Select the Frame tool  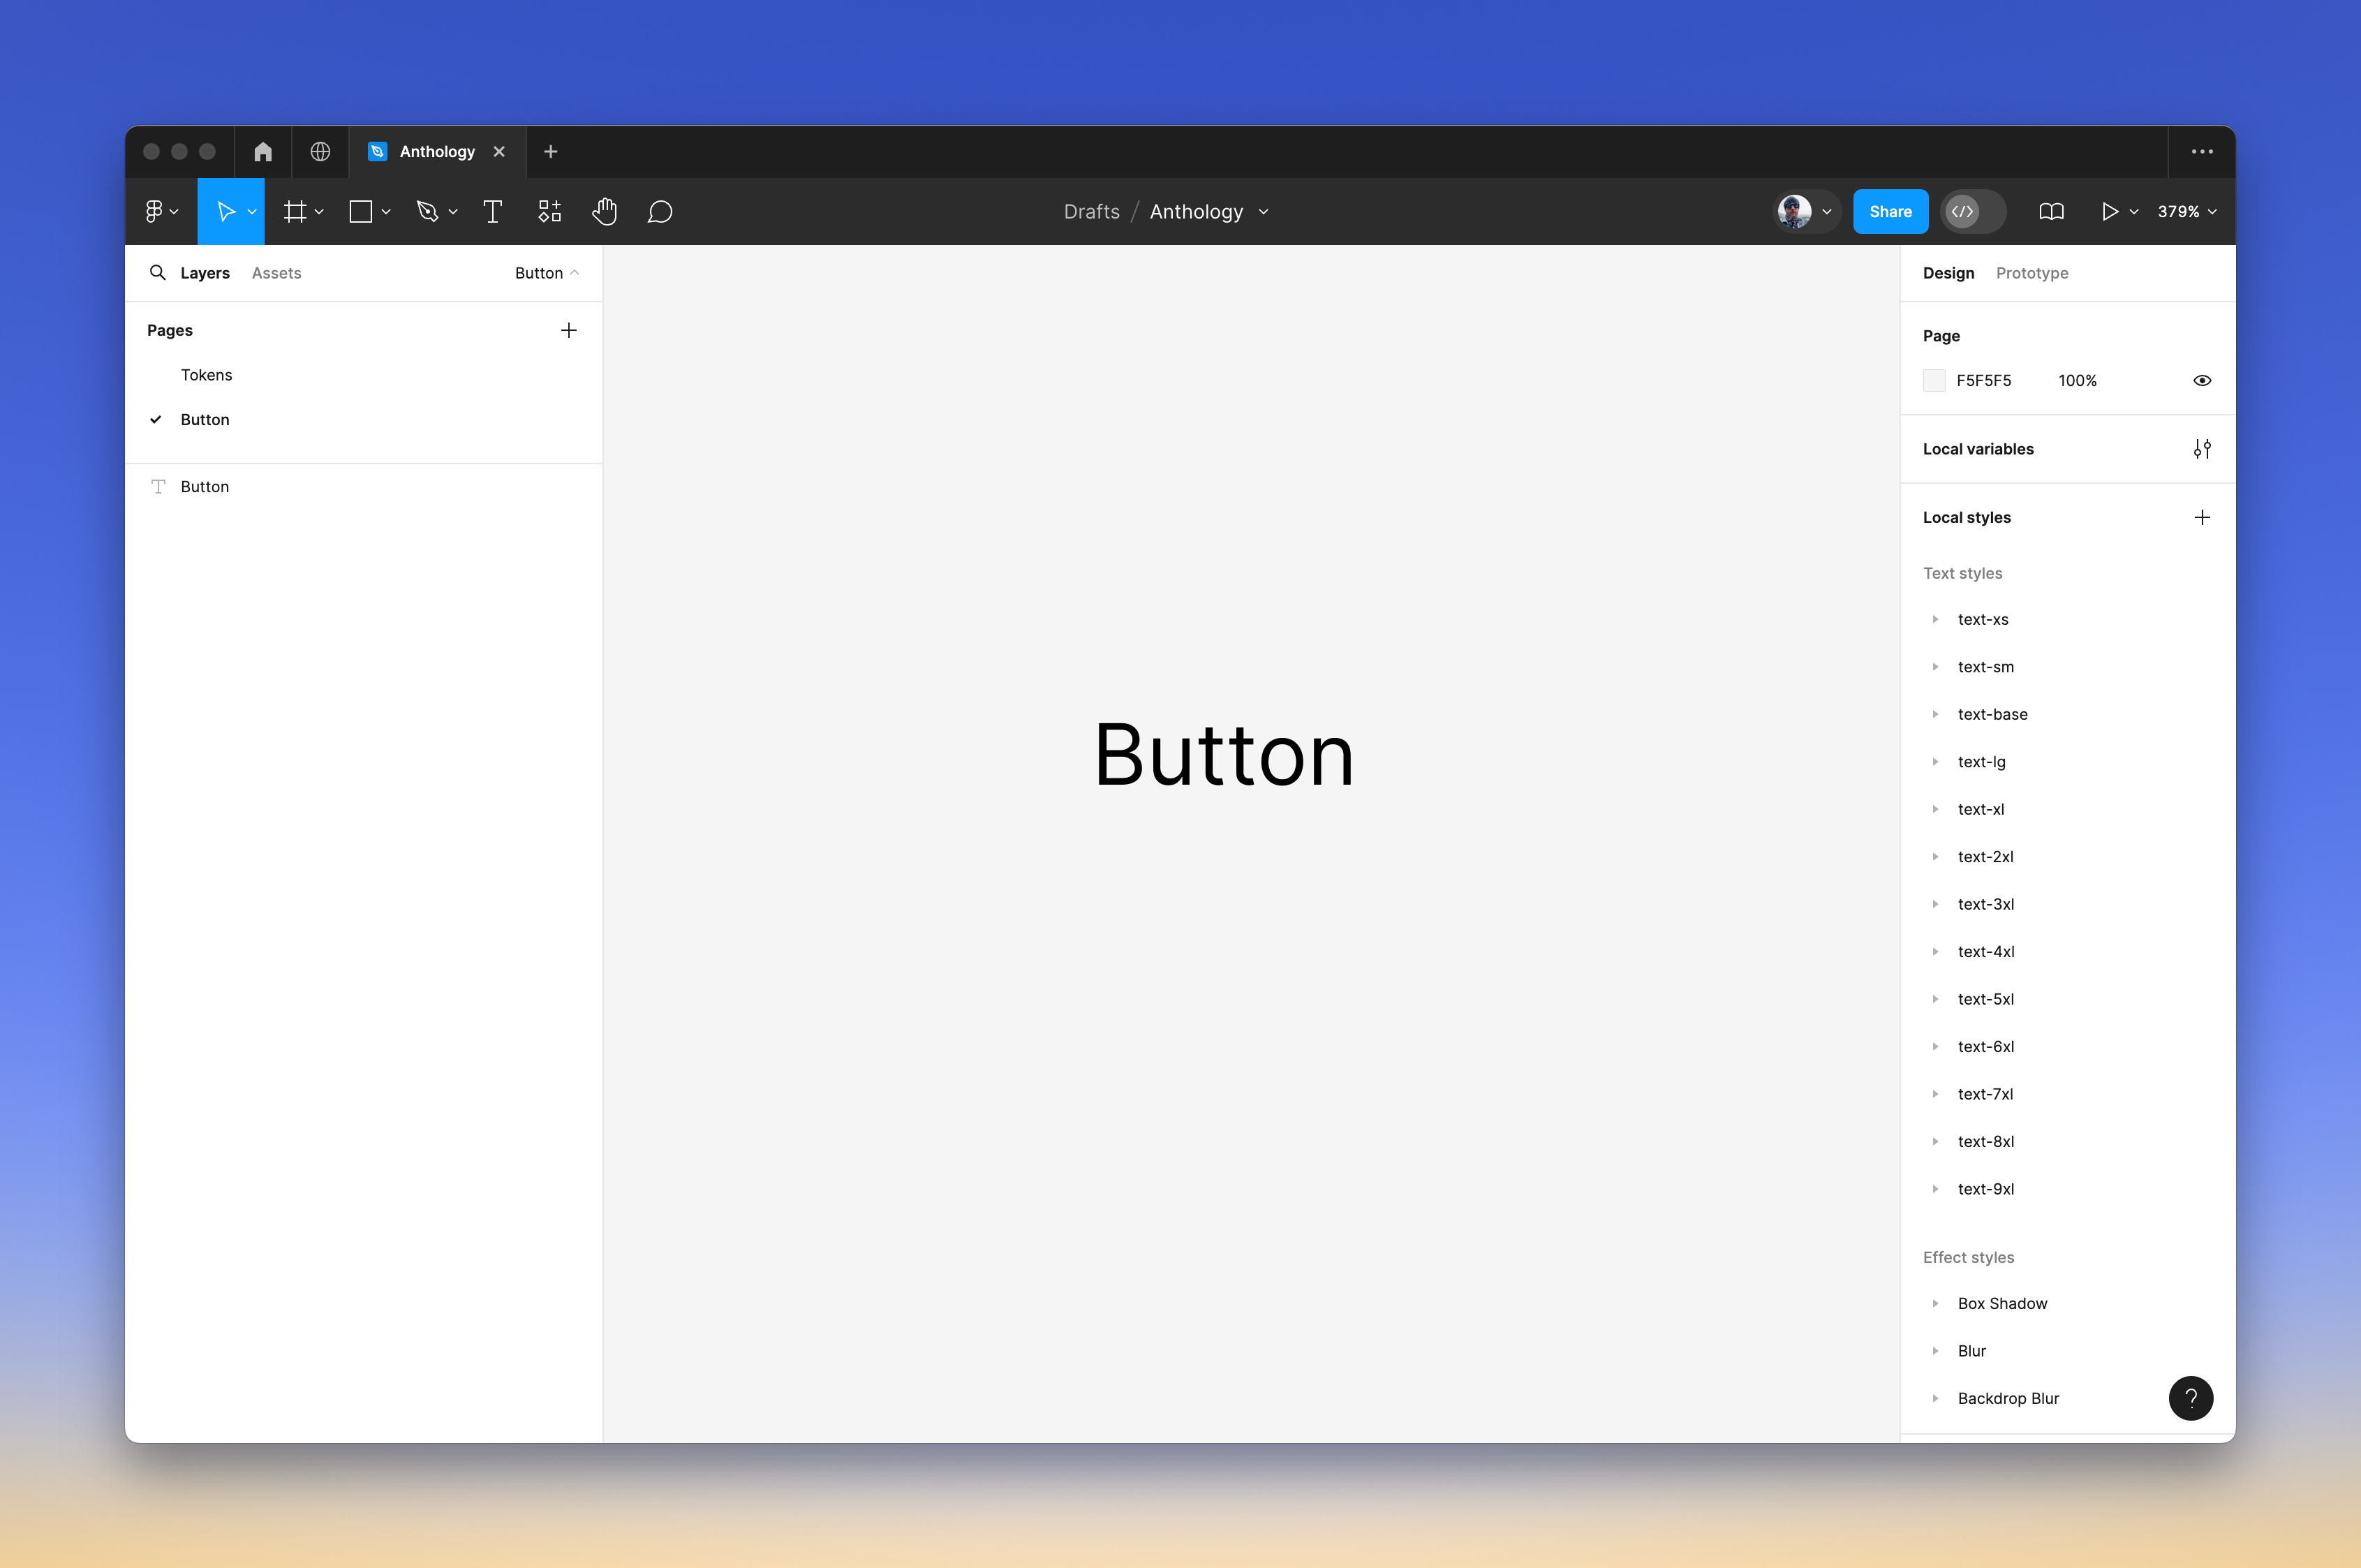[297, 211]
